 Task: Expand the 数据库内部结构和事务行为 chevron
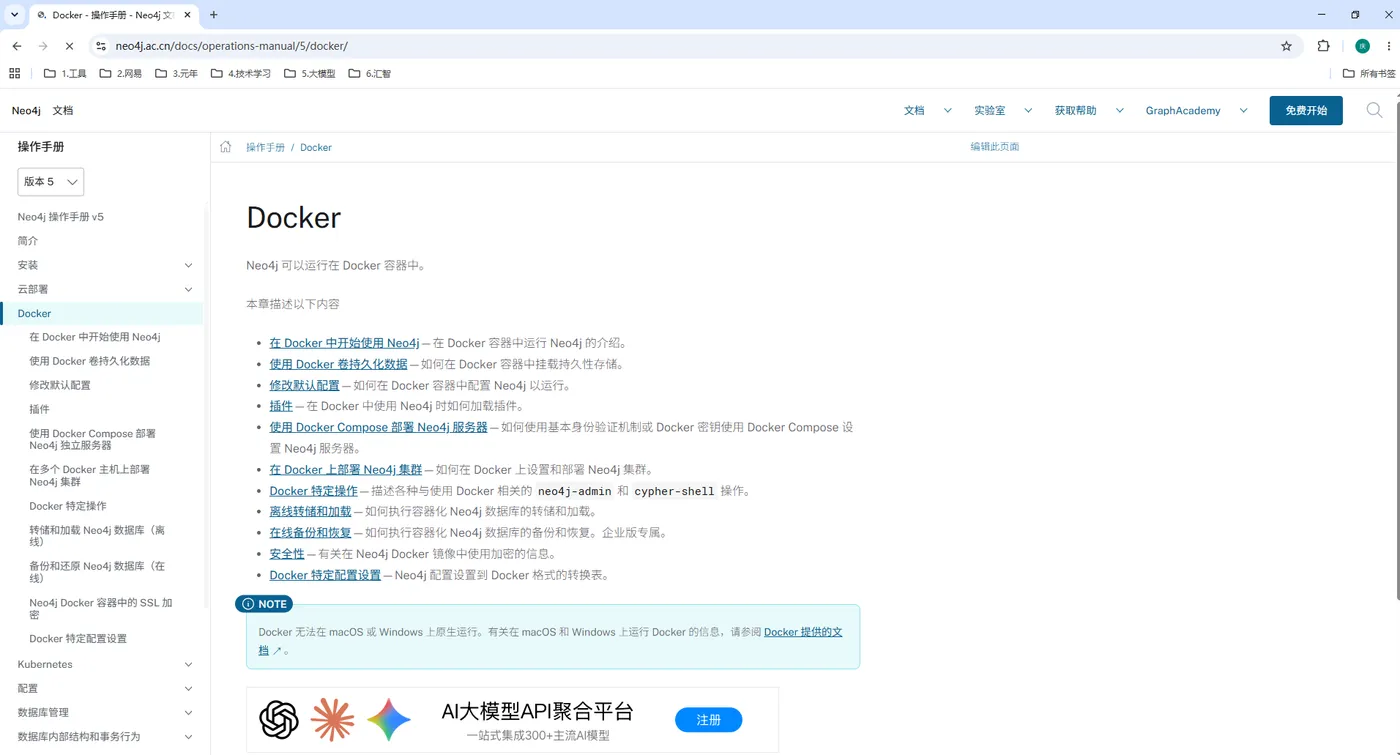click(x=189, y=736)
